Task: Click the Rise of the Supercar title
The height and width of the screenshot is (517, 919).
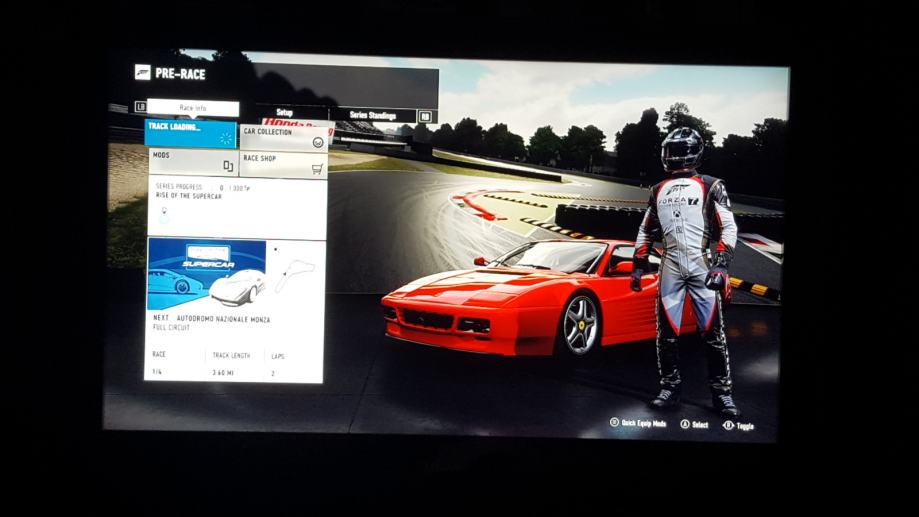Action: (x=189, y=196)
